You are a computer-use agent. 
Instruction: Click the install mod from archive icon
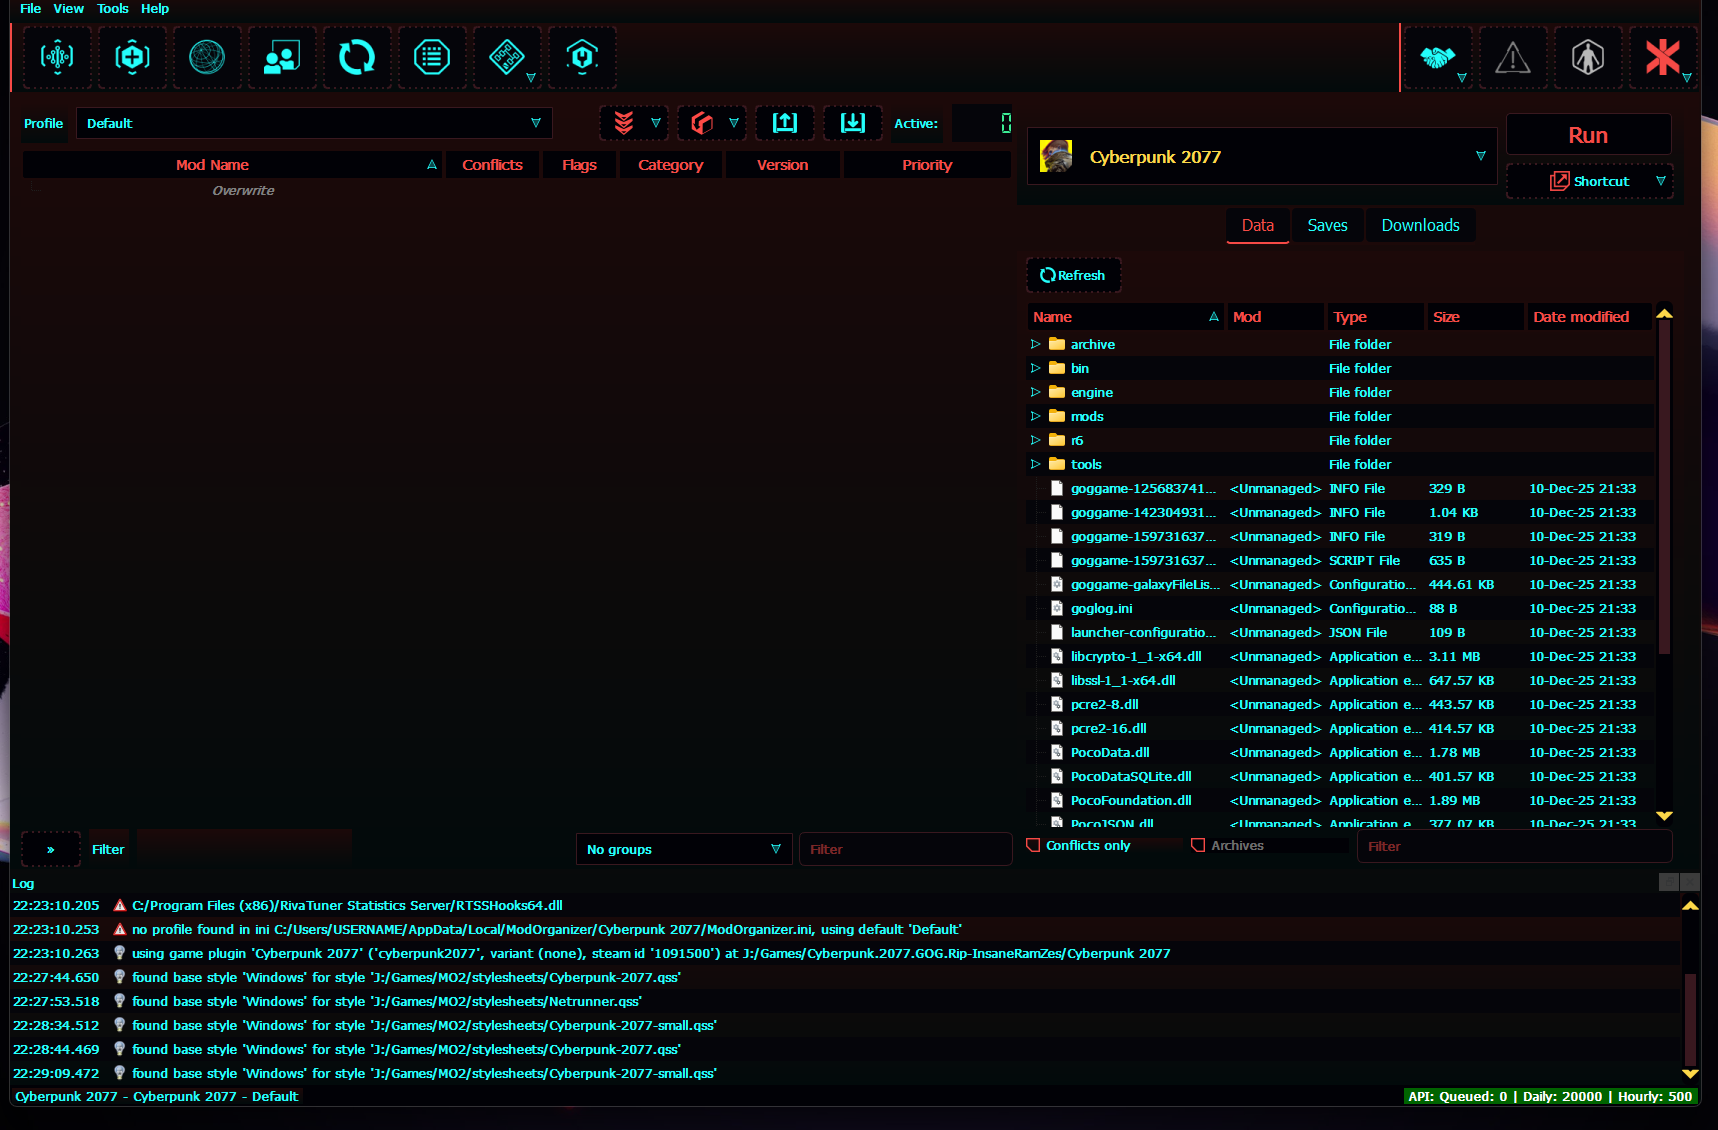132,57
